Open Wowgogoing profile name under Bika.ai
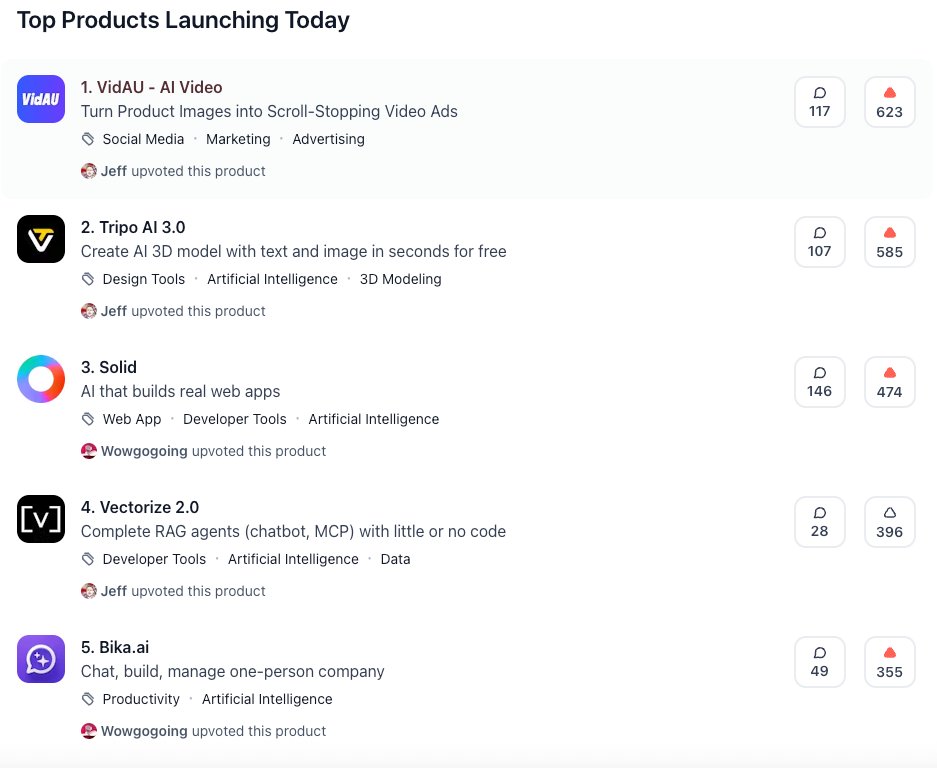The width and height of the screenshot is (937, 768). [x=144, y=731]
